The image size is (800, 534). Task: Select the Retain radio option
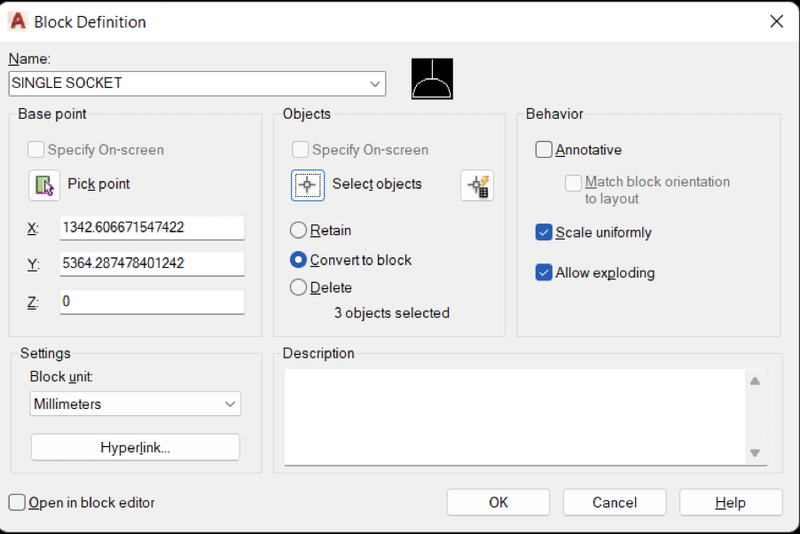click(x=298, y=231)
